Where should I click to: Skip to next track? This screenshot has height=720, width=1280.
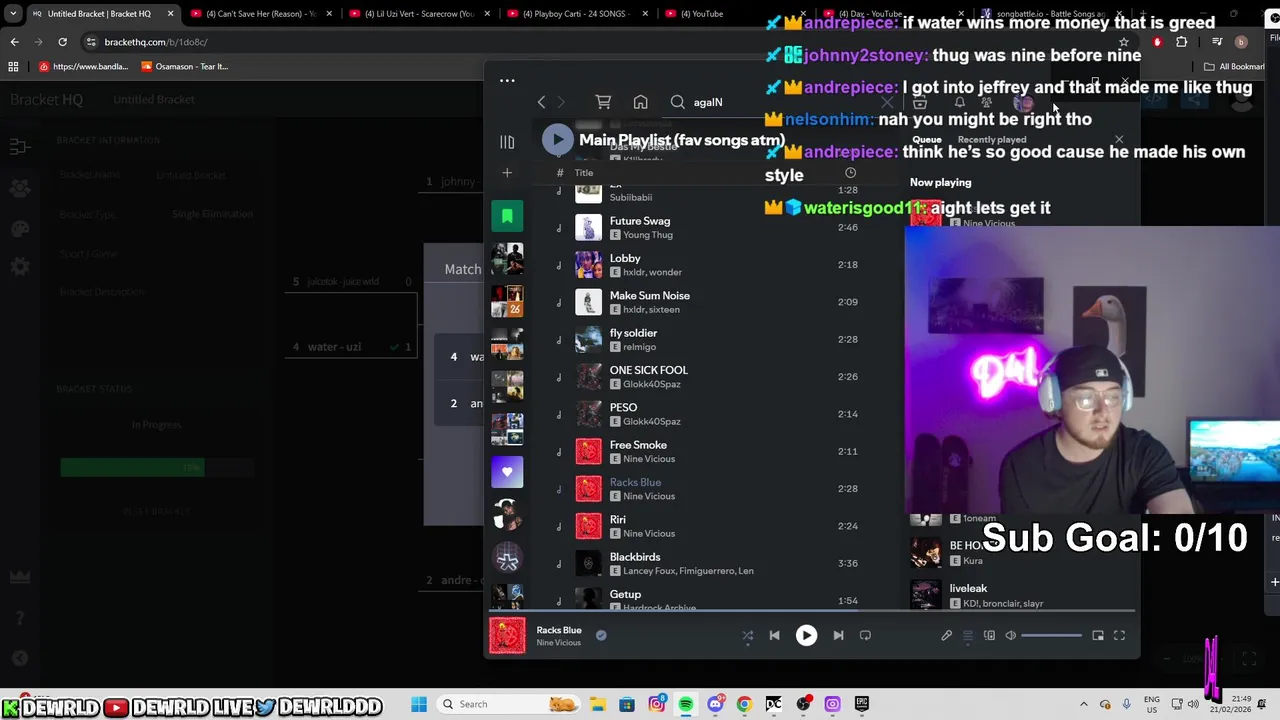click(838, 635)
